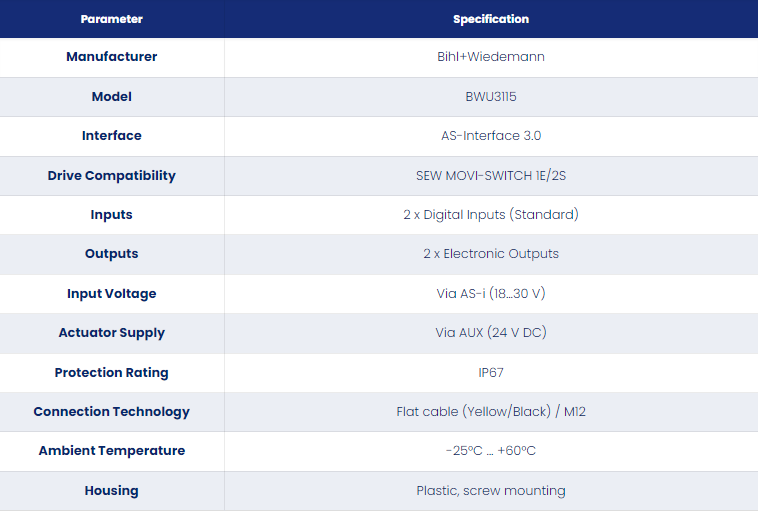Click the 2 x Electronic Outputs value
The image size is (758, 511).
(491, 254)
